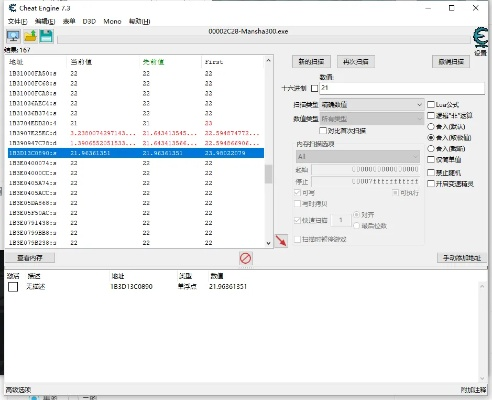Enable the 禁止随机 checkbox
Screen dimensions: 492x400
(431, 173)
